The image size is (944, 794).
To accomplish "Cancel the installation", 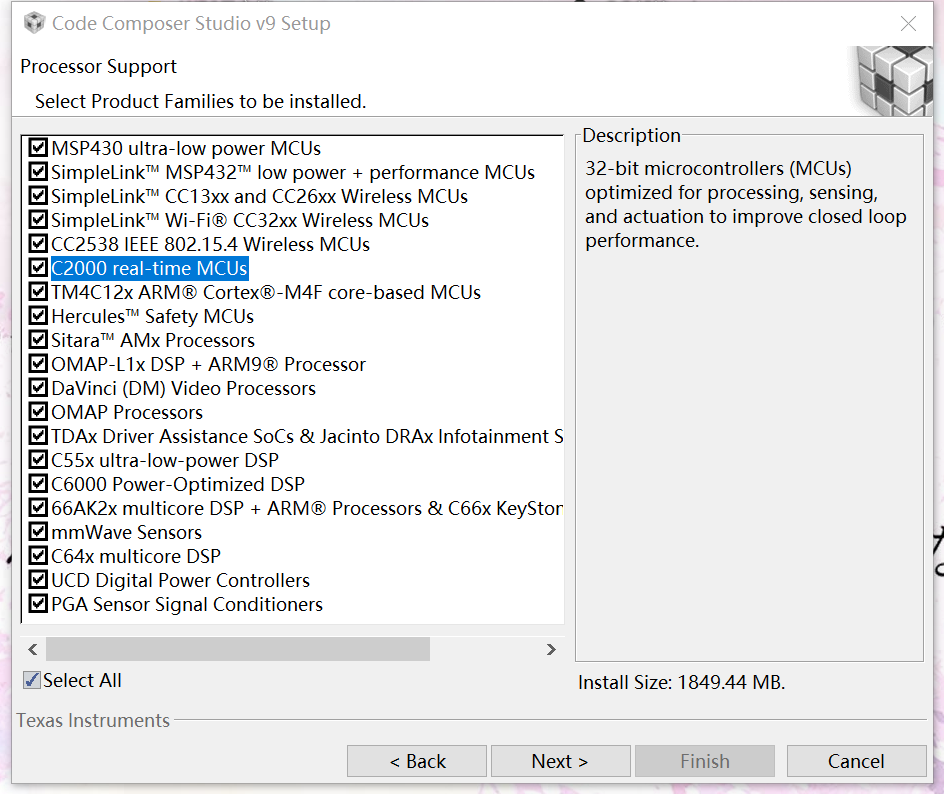I will click(856, 761).
